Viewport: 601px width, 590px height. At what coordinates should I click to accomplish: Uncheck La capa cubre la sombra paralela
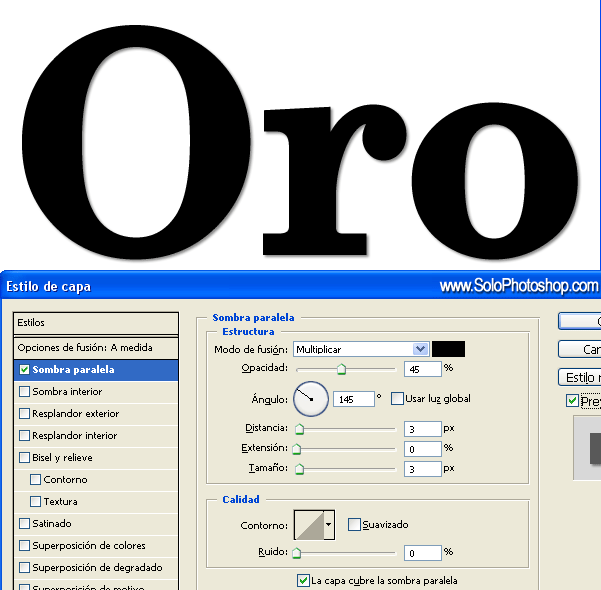click(x=304, y=580)
